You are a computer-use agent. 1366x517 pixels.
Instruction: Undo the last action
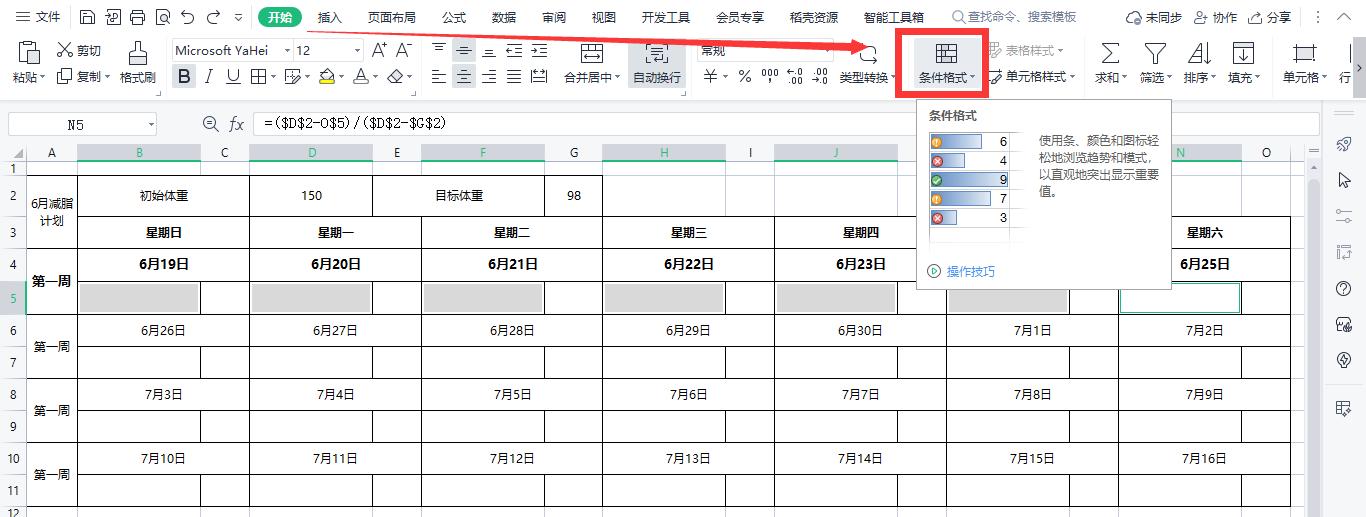pos(189,18)
